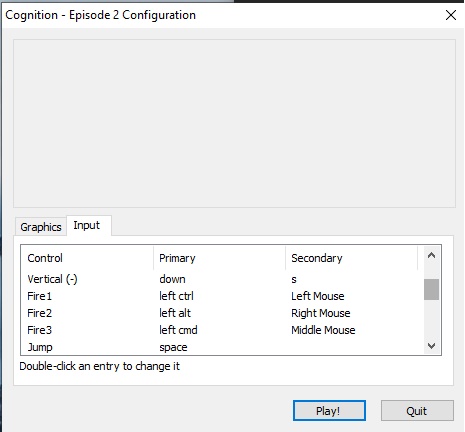Click the Secondary column header
The width and height of the screenshot is (465, 432).
click(x=352, y=258)
